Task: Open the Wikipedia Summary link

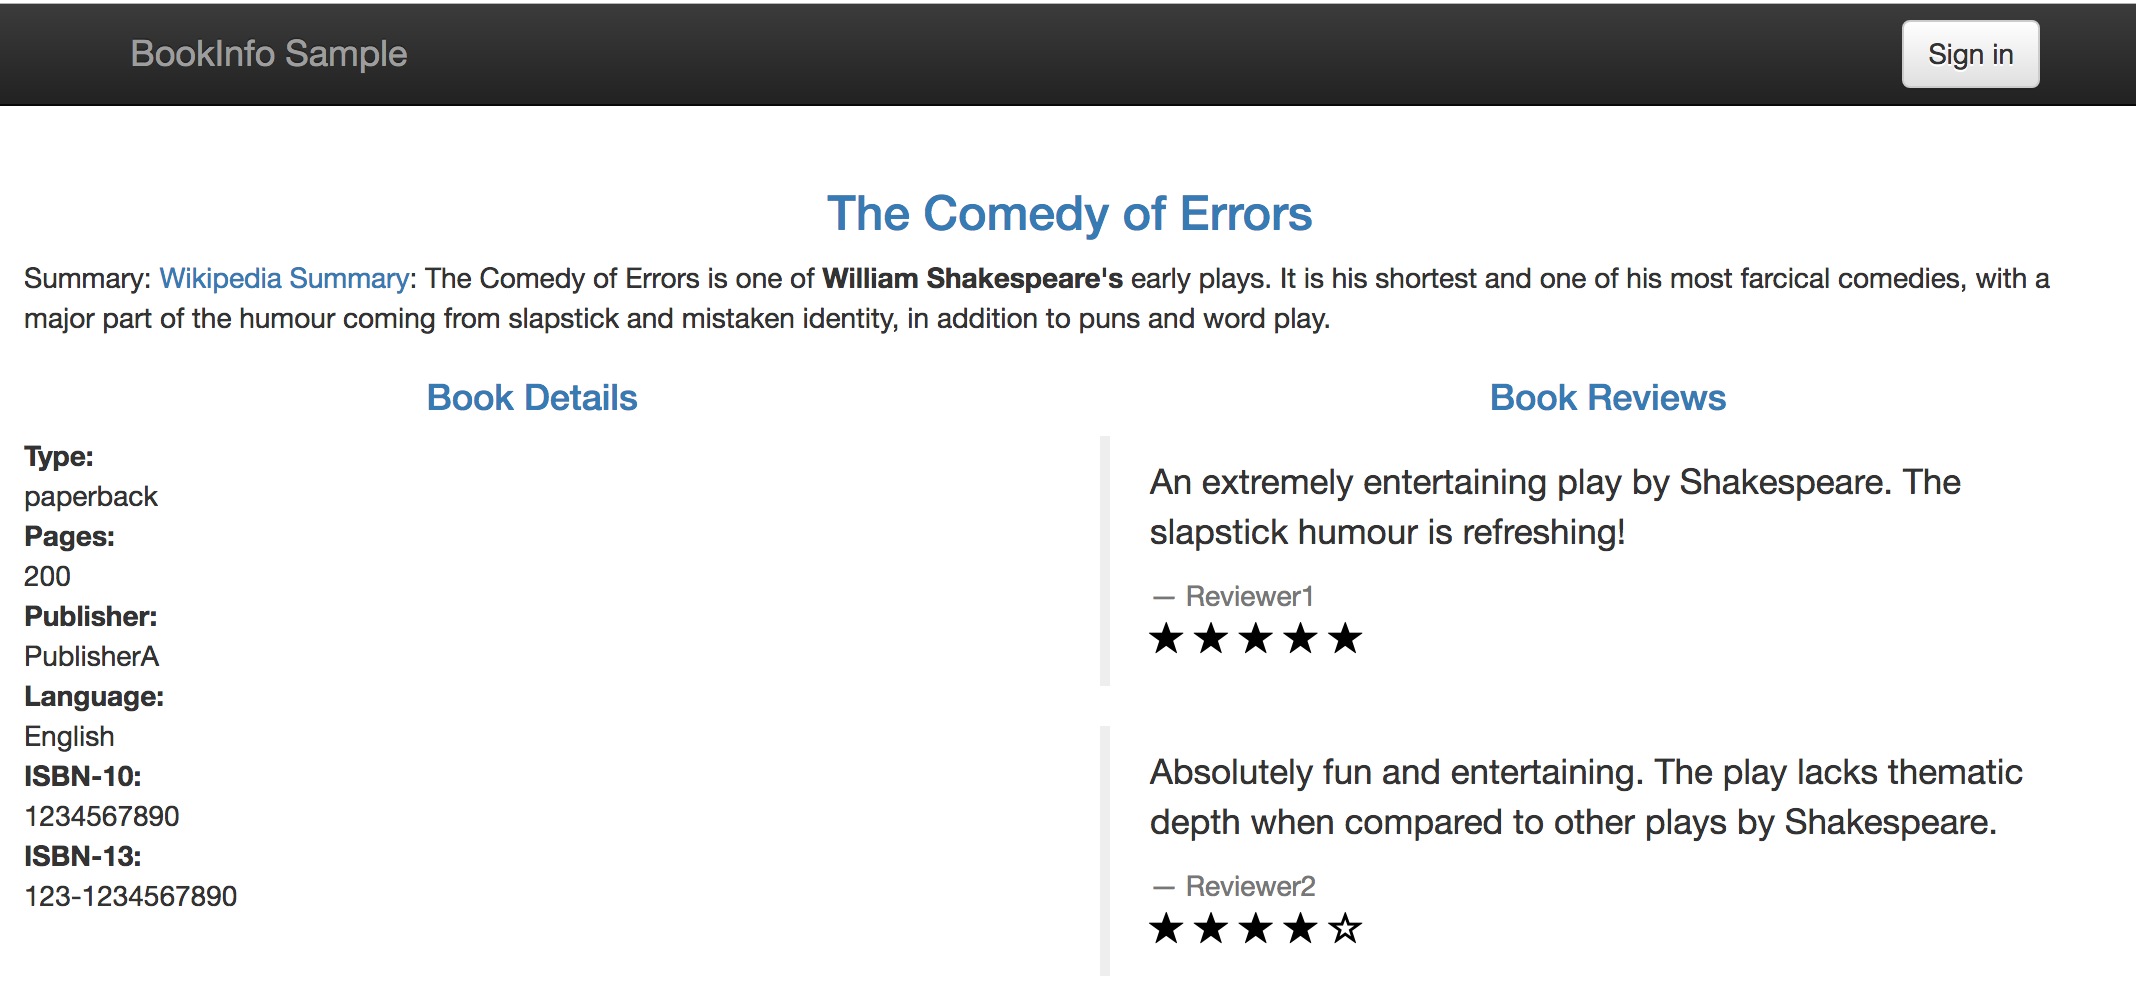Action: click(284, 278)
